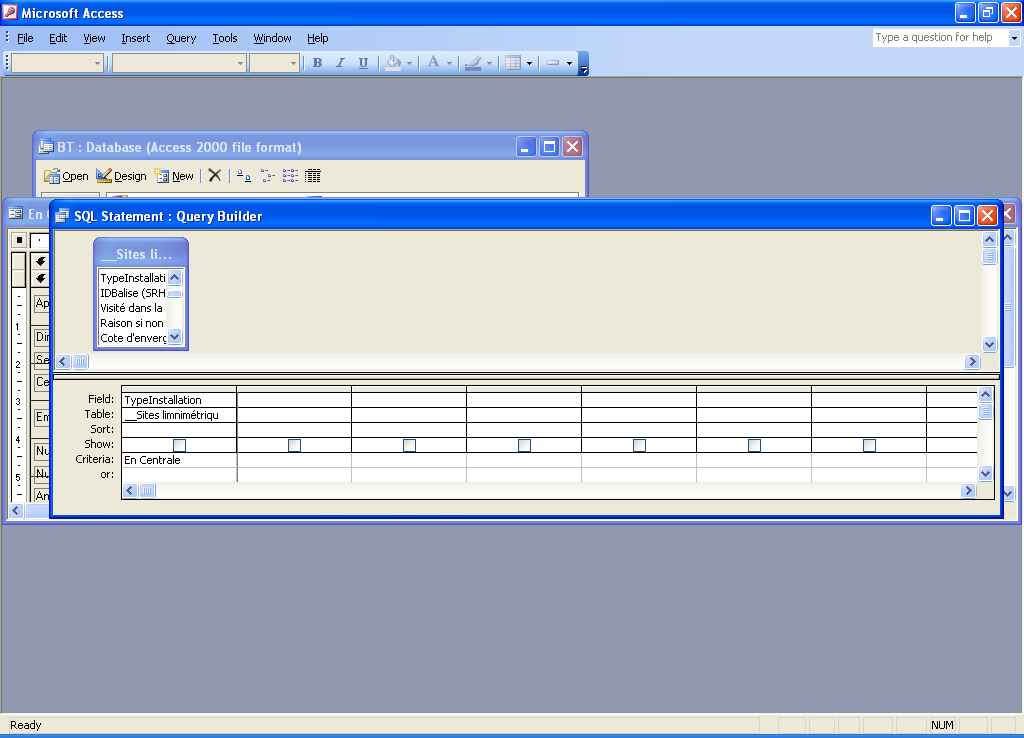1024x738 pixels.
Task: Click the Delete X icon in Database window
Action: click(215, 175)
